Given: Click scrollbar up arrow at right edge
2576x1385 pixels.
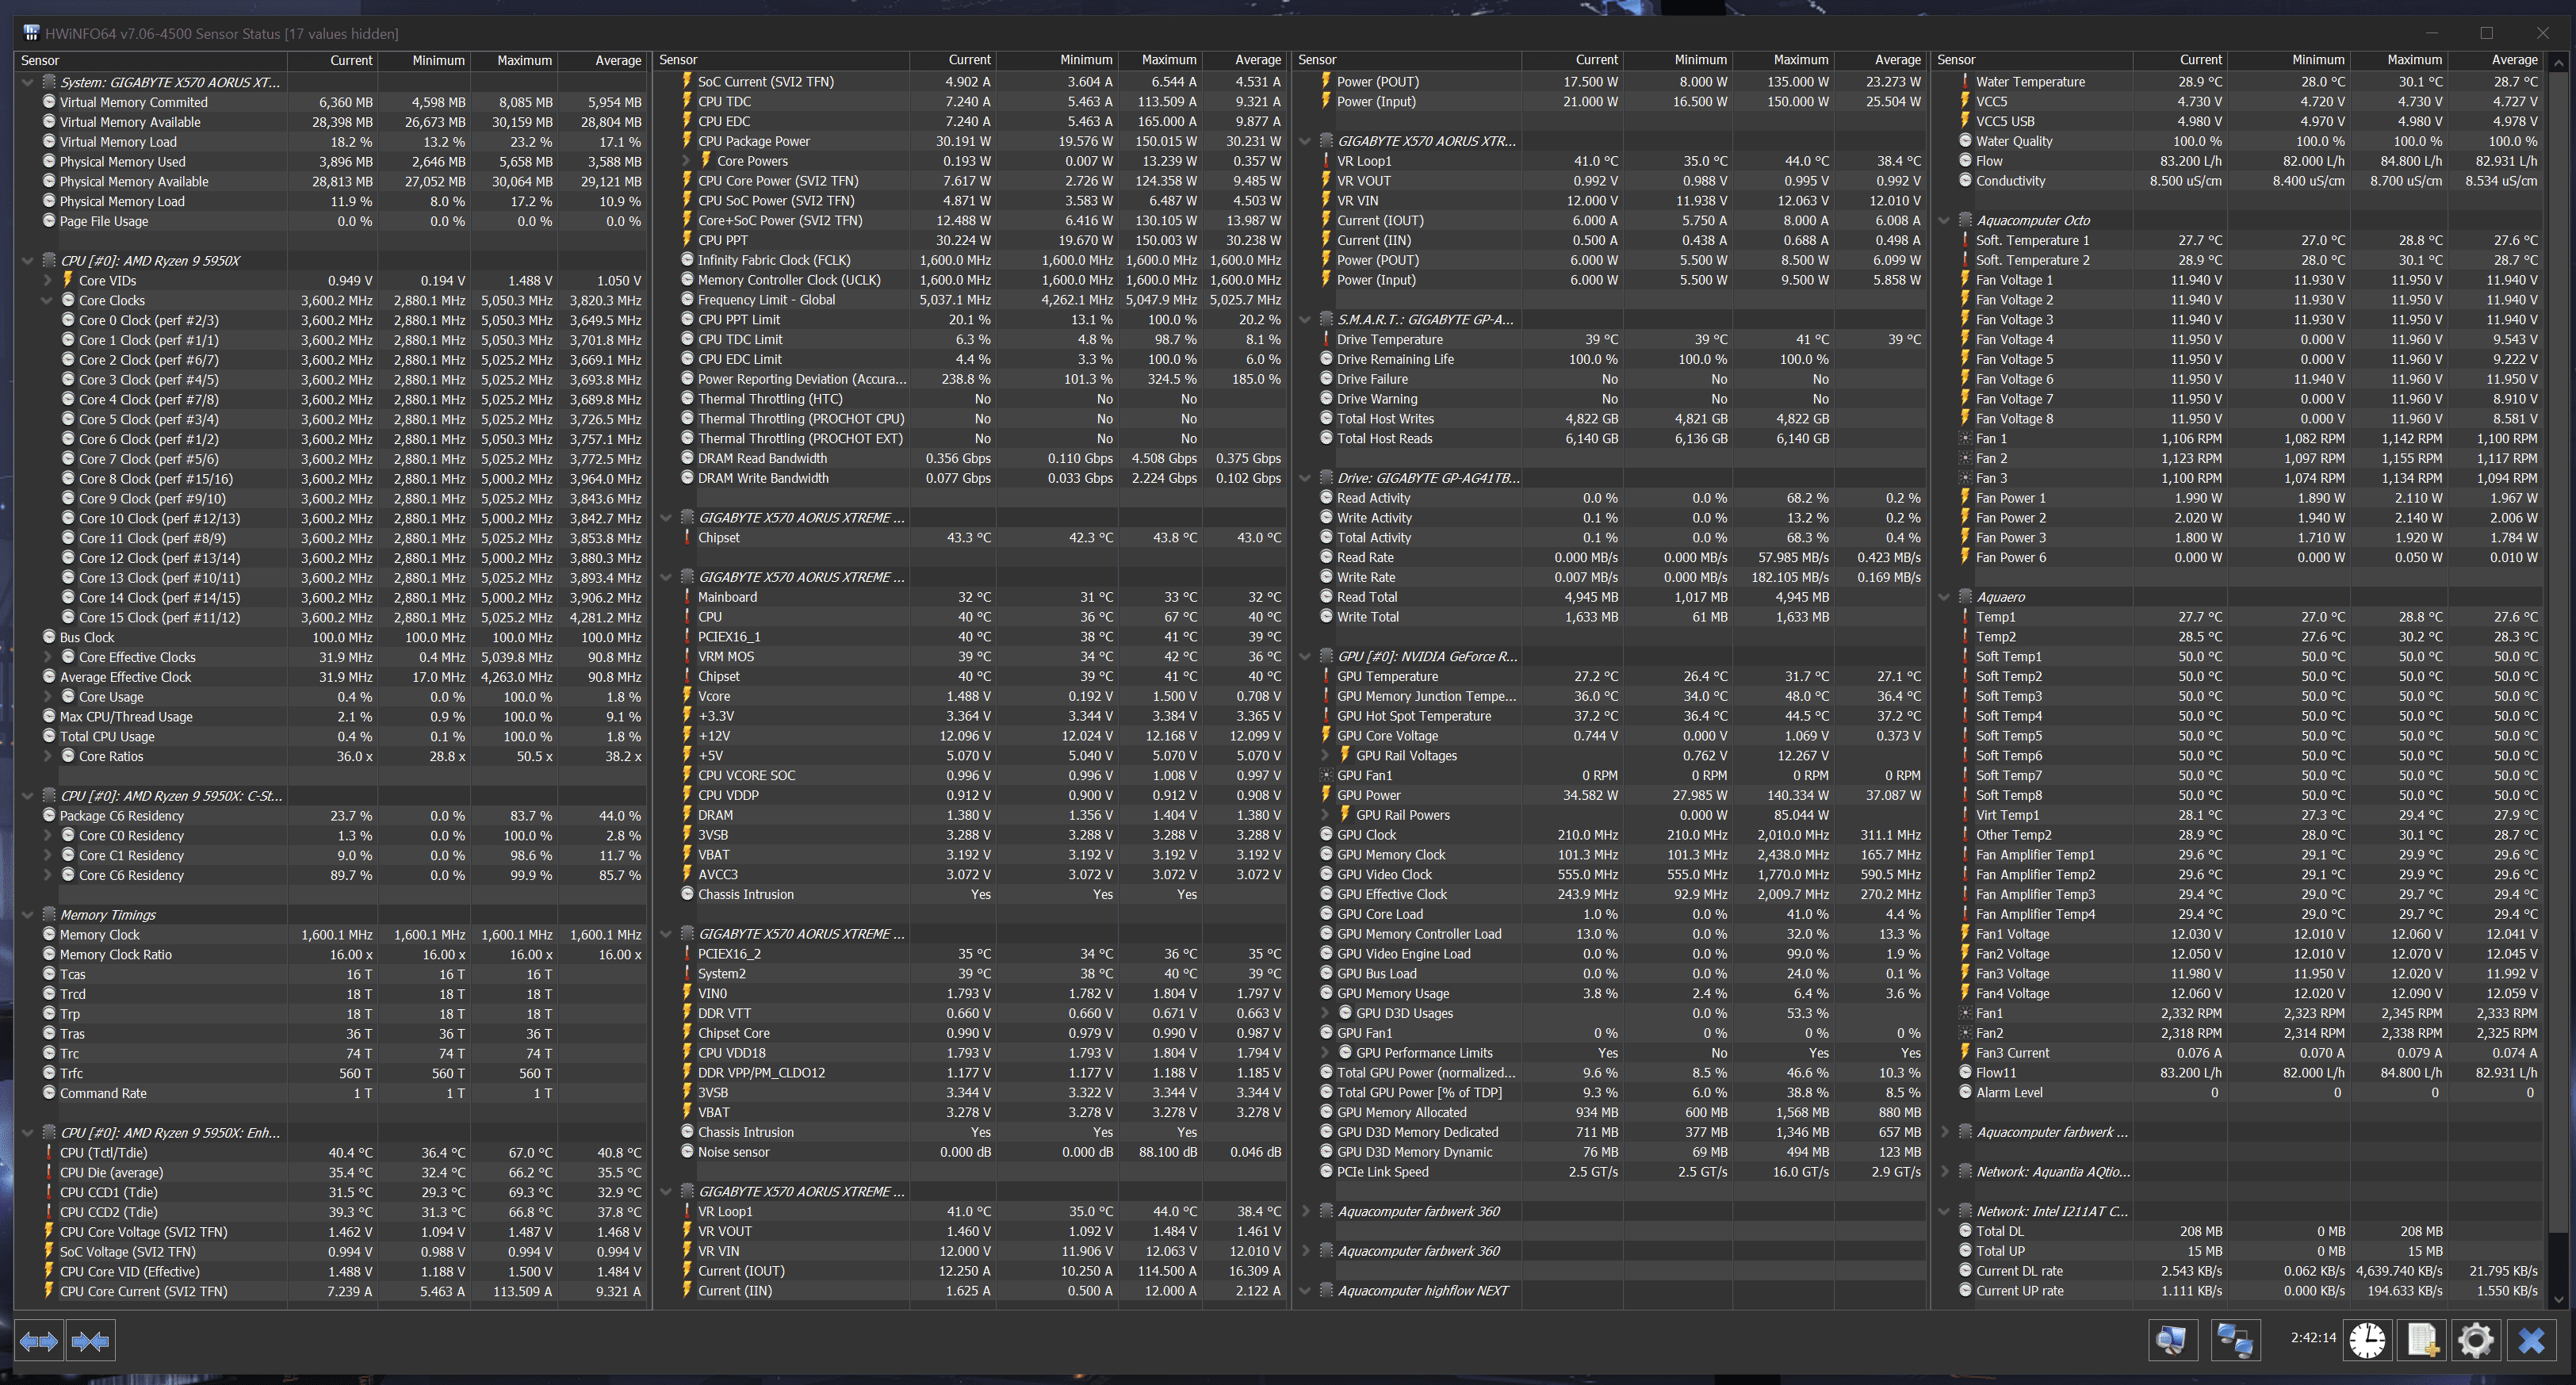Looking at the screenshot, I should click(2558, 62).
